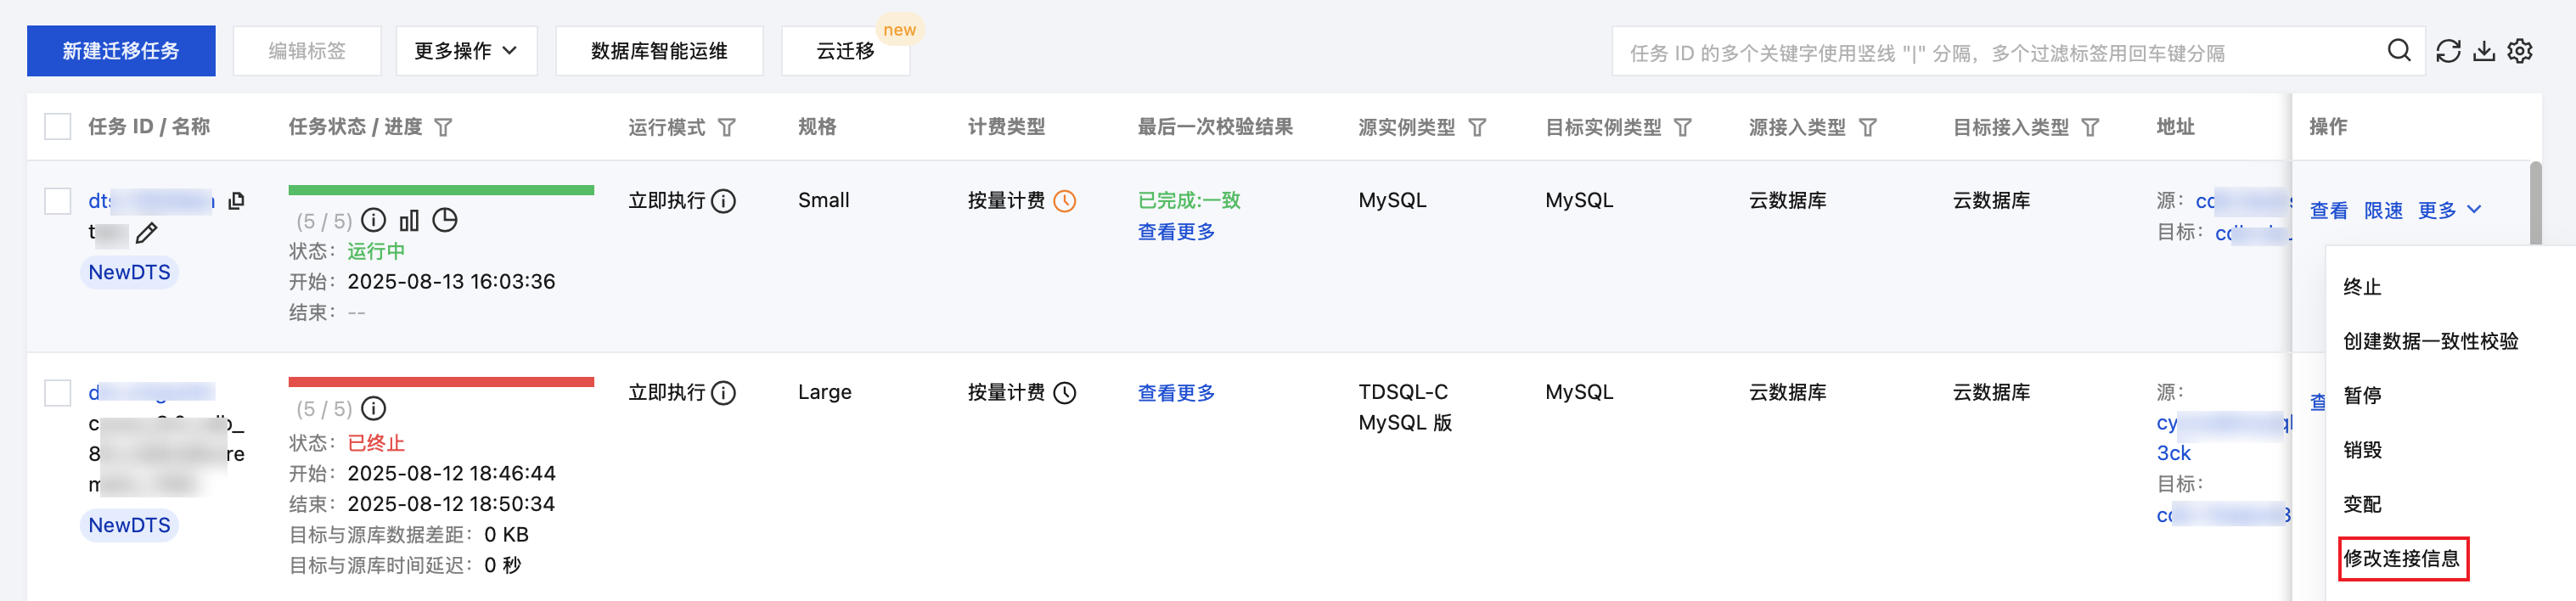The image size is (2576, 601).
Task: Expand the 更多操作 dropdown
Action: tap(466, 51)
